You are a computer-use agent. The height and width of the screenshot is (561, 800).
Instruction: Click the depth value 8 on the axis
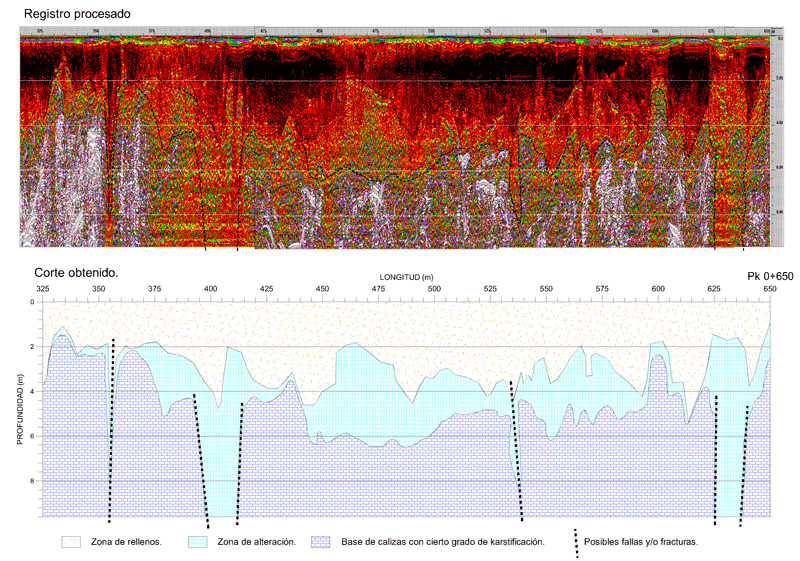coord(32,481)
